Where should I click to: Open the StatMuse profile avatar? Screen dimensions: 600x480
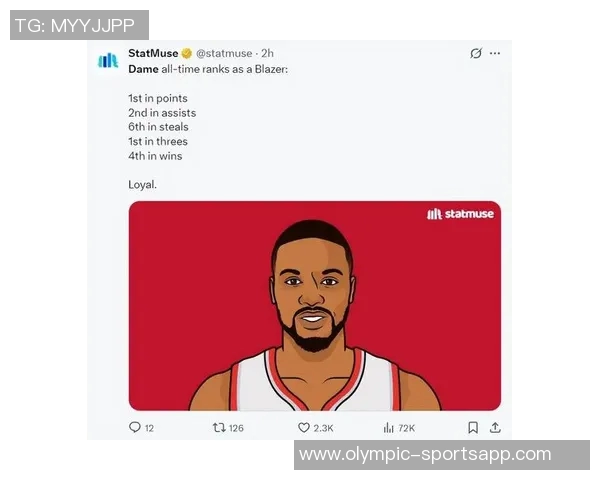108,60
